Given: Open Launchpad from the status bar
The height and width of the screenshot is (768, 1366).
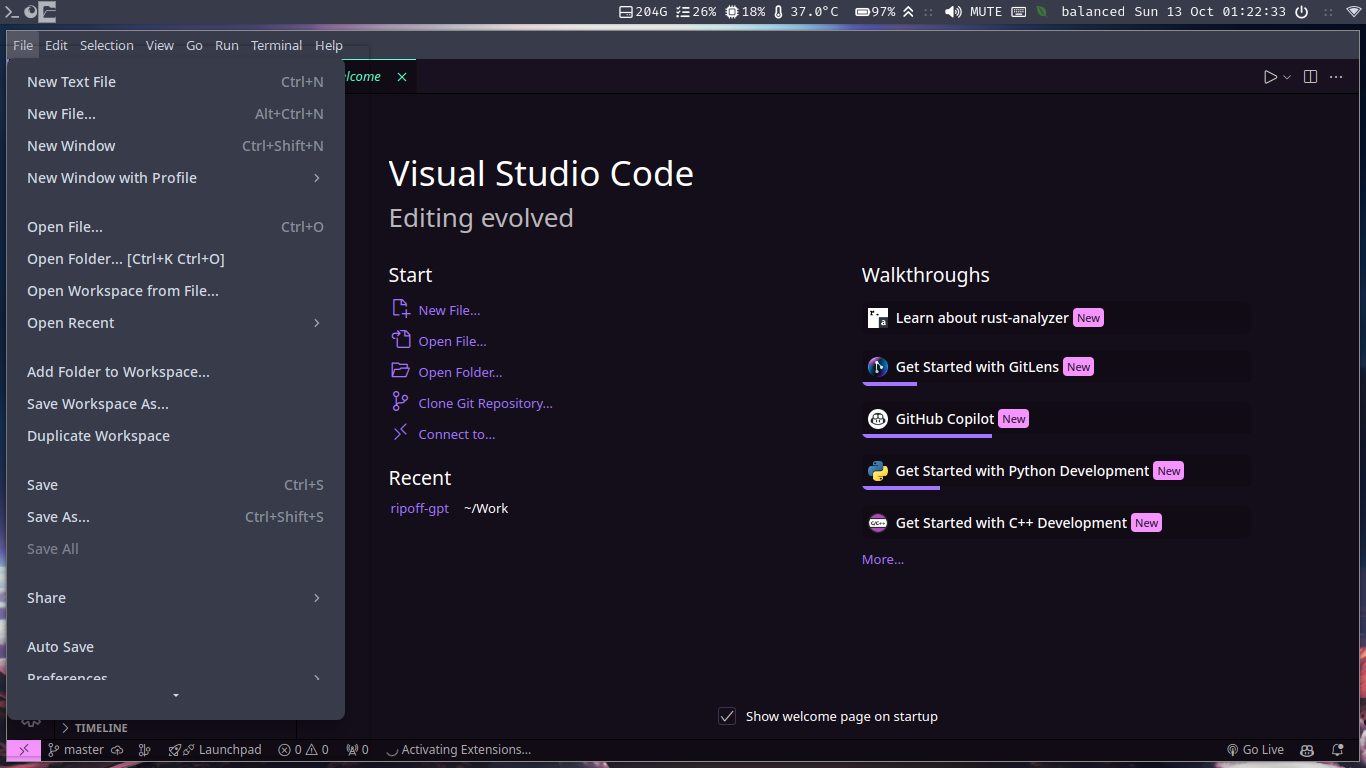Looking at the screenshot, I should point(215,750).
